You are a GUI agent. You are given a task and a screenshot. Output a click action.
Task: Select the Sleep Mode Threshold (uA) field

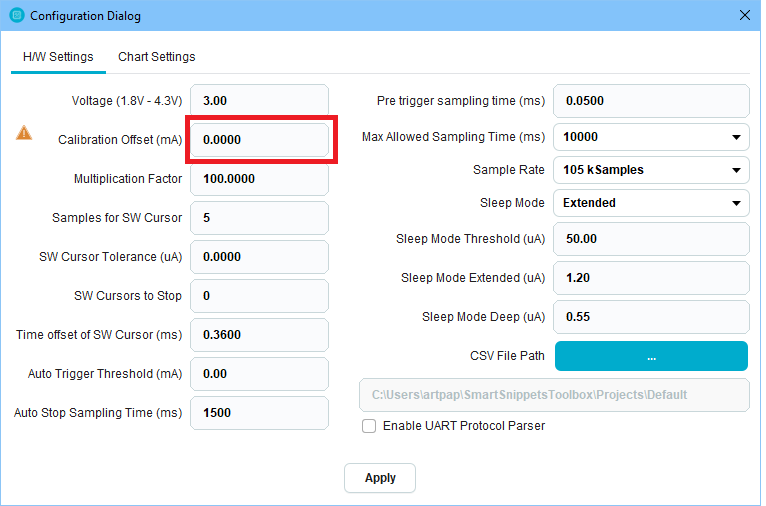(x=651, y=239)
